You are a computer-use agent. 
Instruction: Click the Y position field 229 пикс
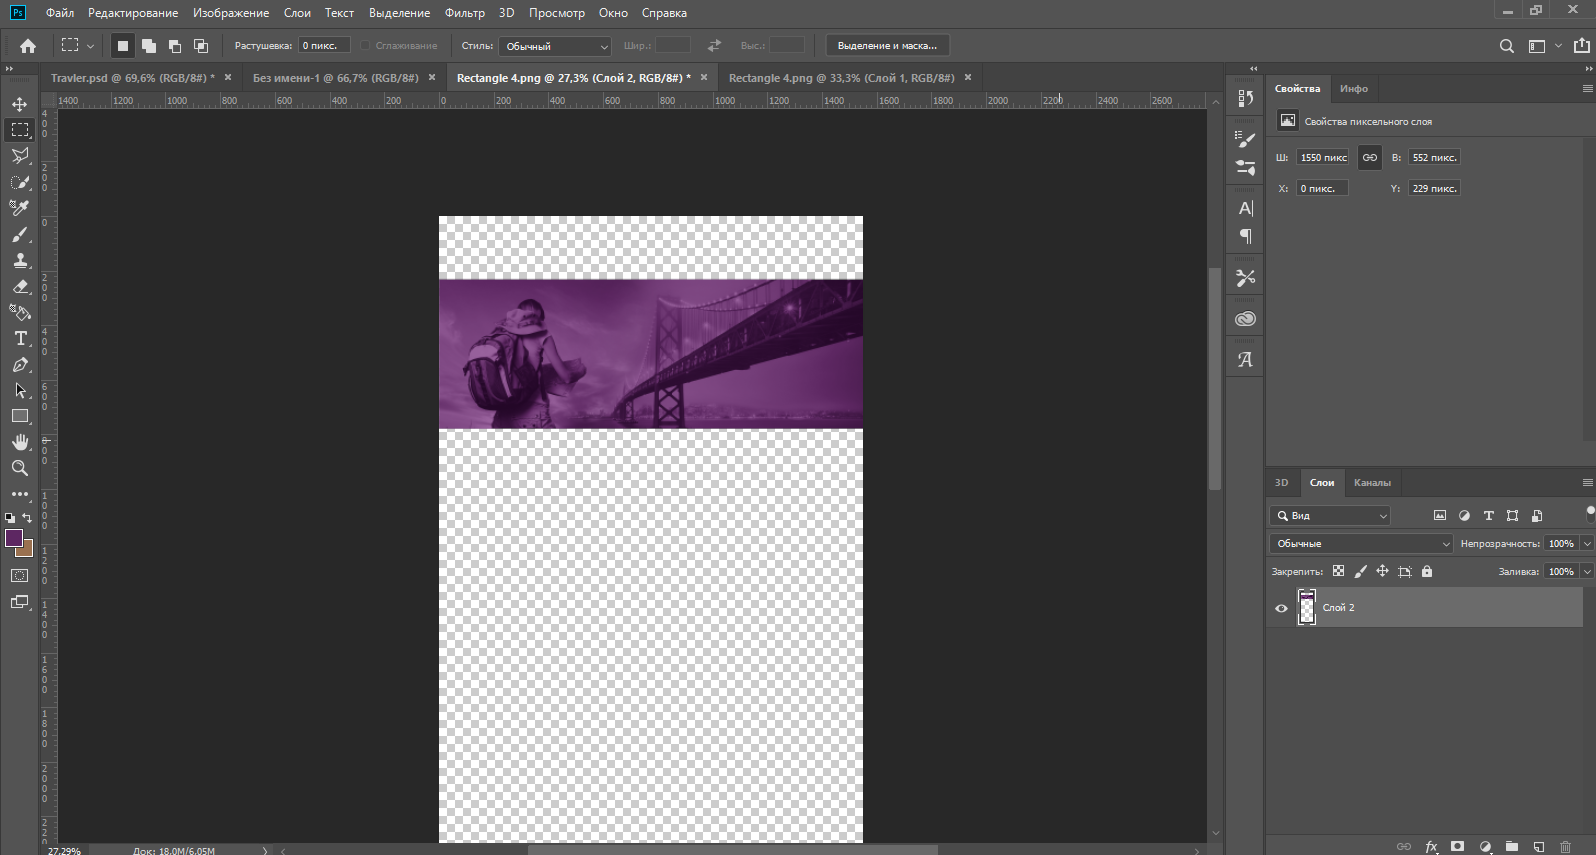coord(1435,188)
